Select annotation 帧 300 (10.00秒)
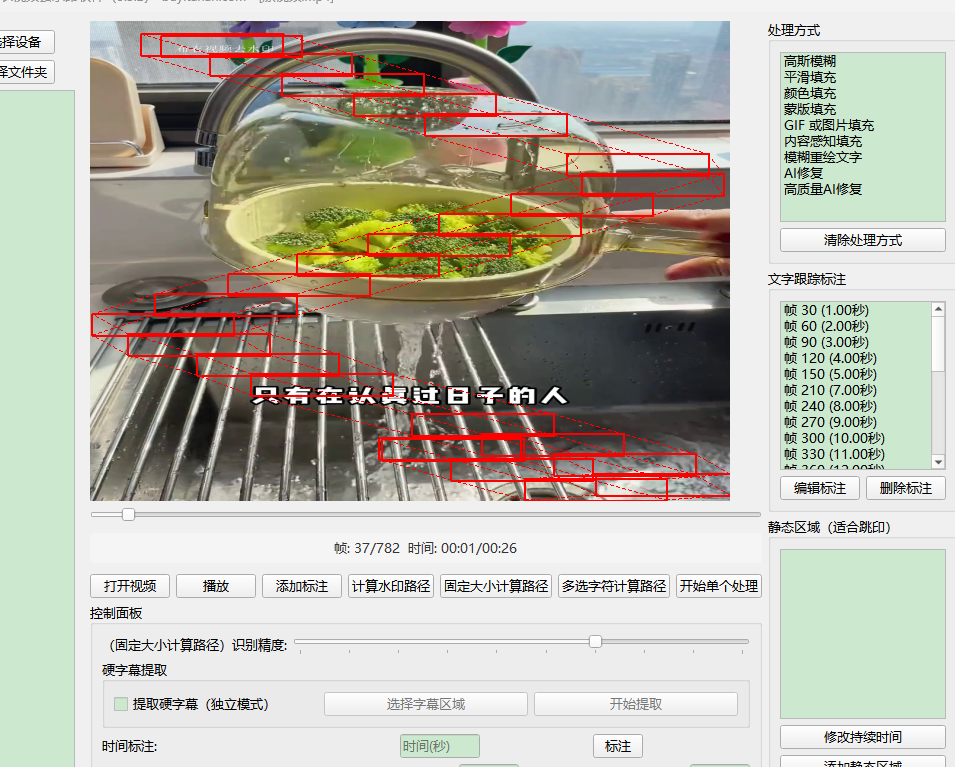 point(834,438)
